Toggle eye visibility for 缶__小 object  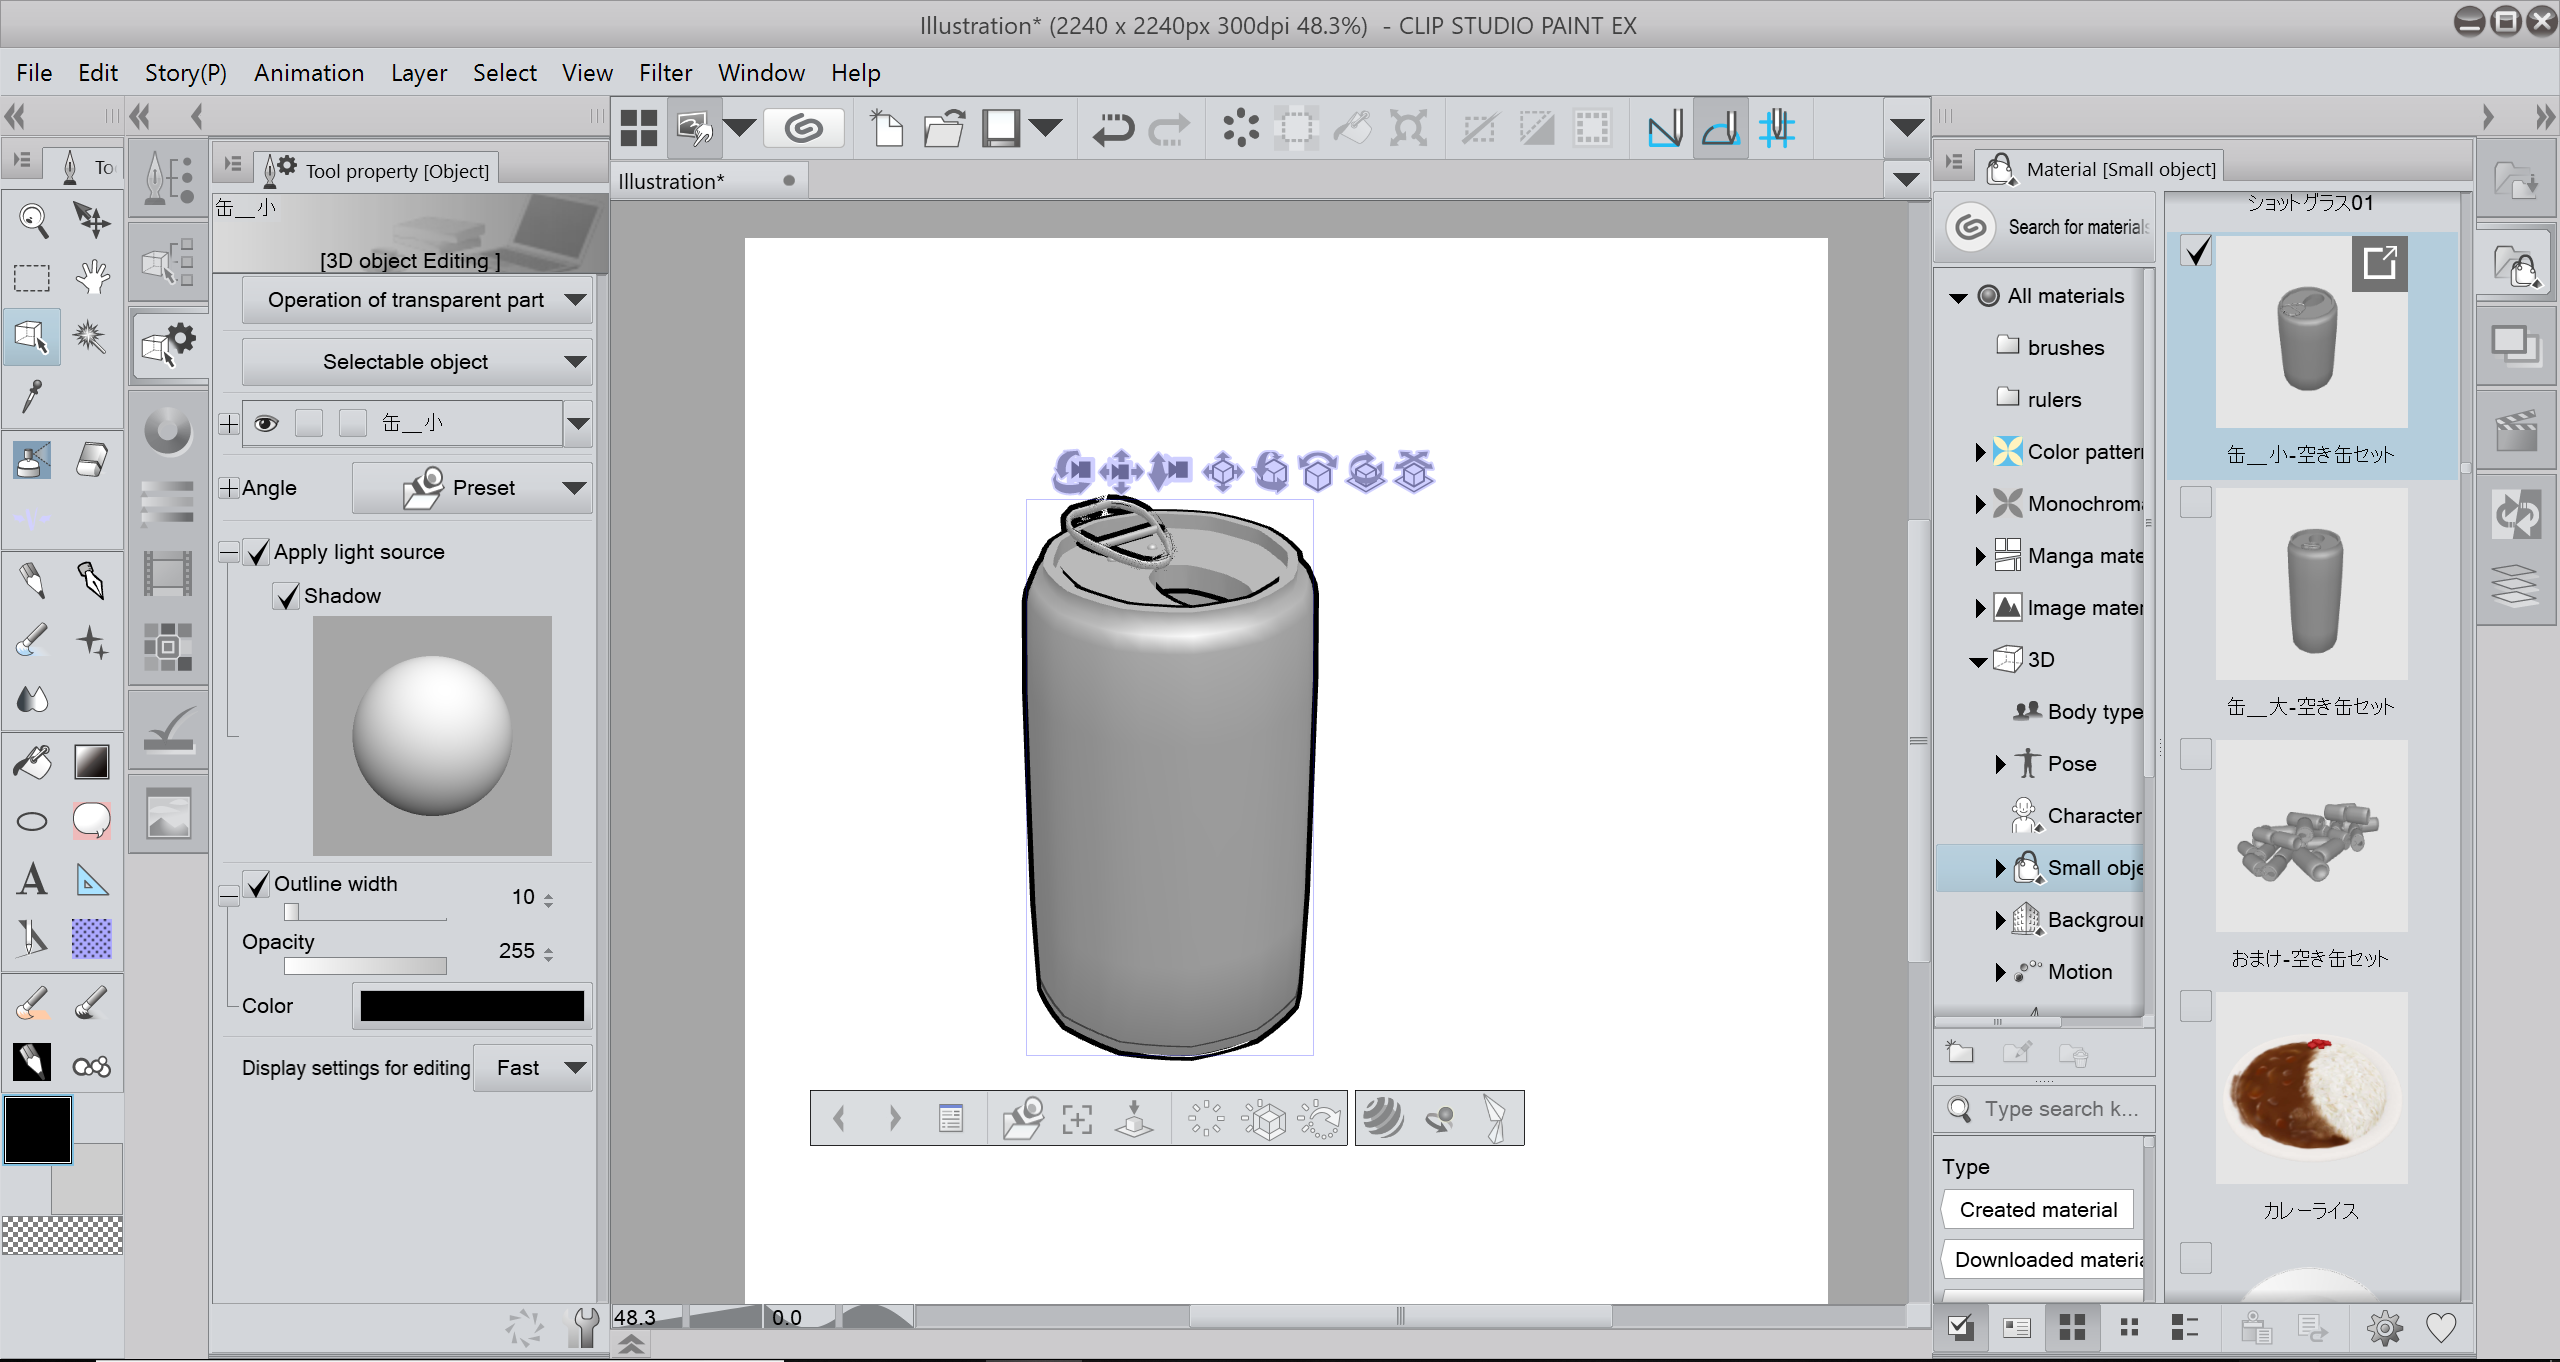click(266, 423)
